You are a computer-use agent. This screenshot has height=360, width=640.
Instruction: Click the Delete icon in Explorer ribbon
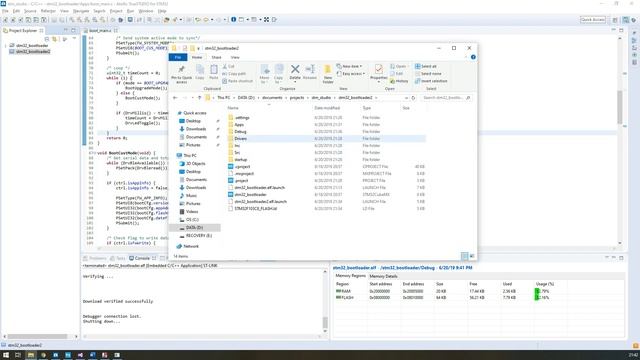tap(295, 69)
